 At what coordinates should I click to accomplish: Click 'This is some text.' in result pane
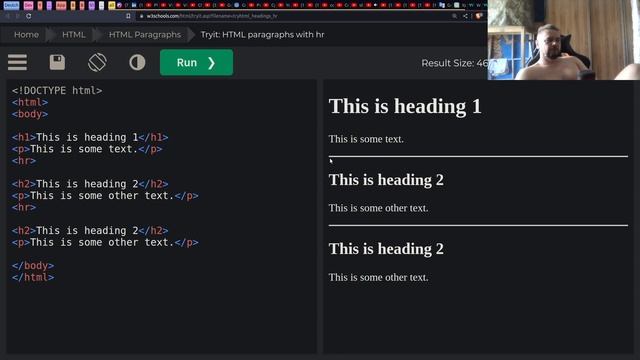coord(366,139)
